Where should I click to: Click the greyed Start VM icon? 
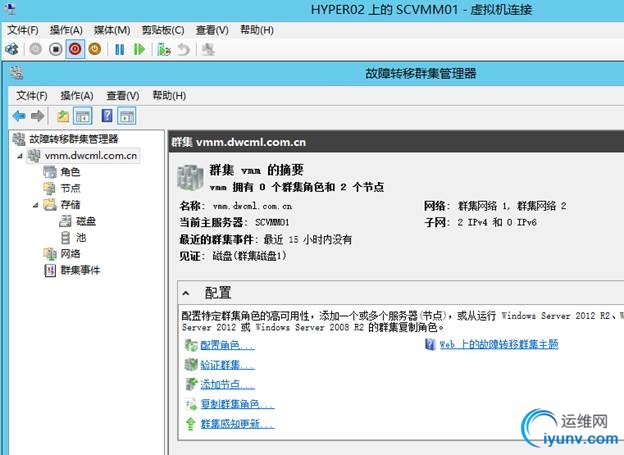coord(35,49)
